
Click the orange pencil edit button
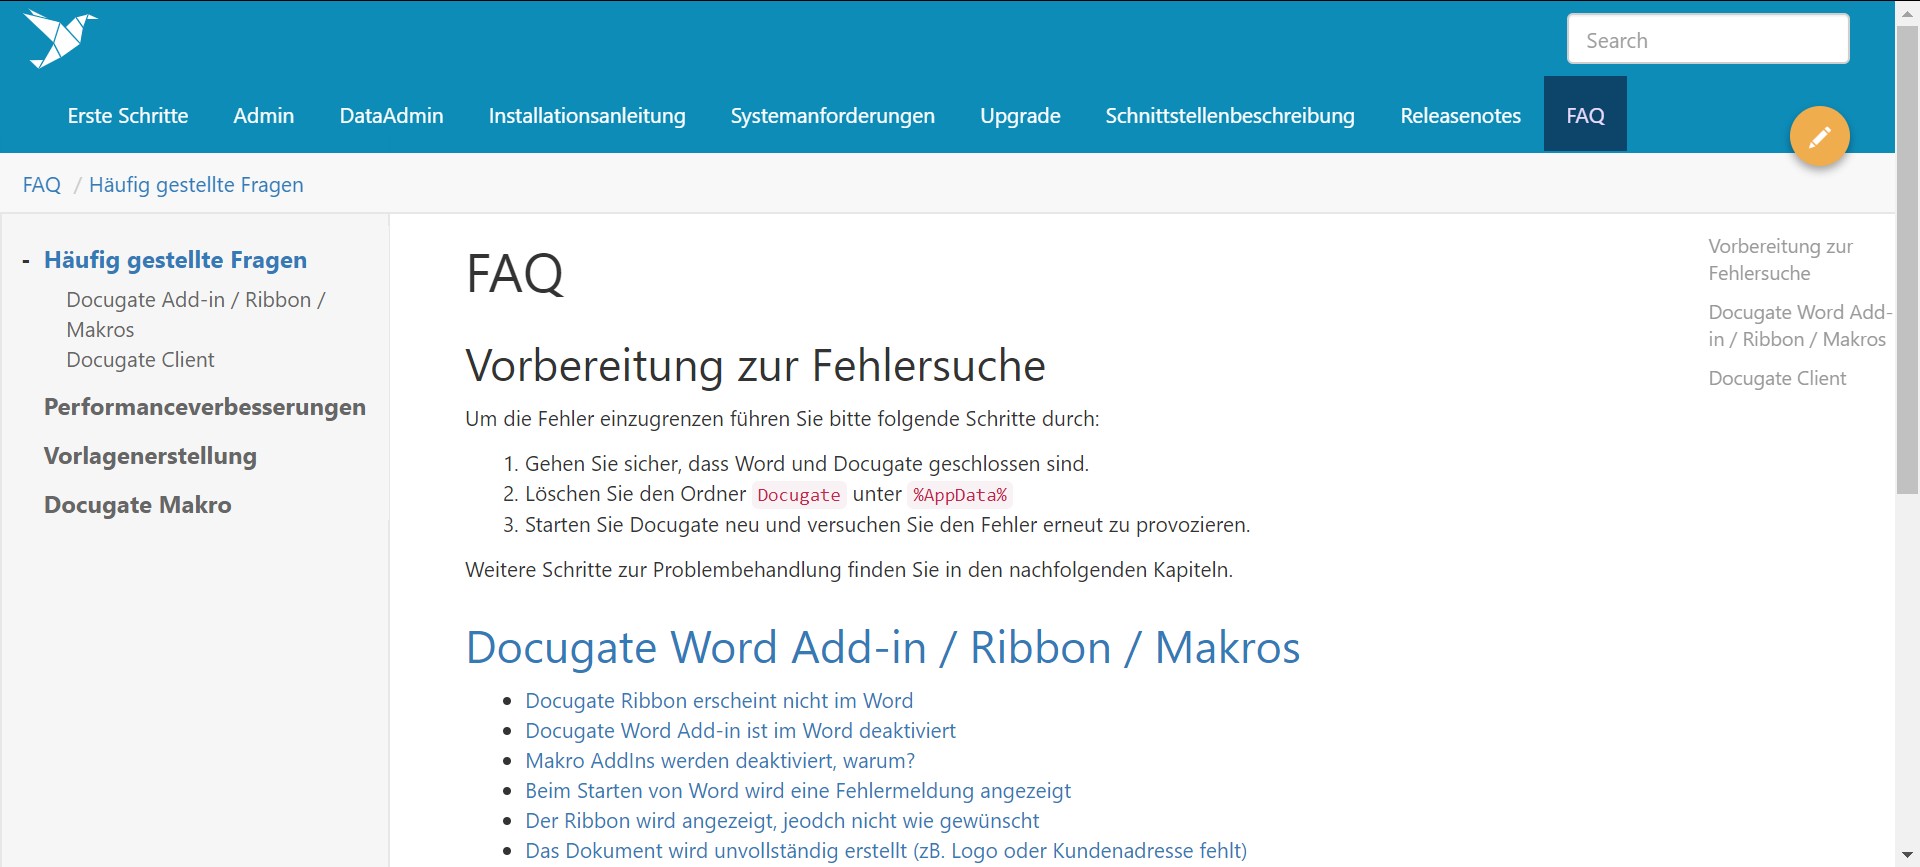[1819, 136]
